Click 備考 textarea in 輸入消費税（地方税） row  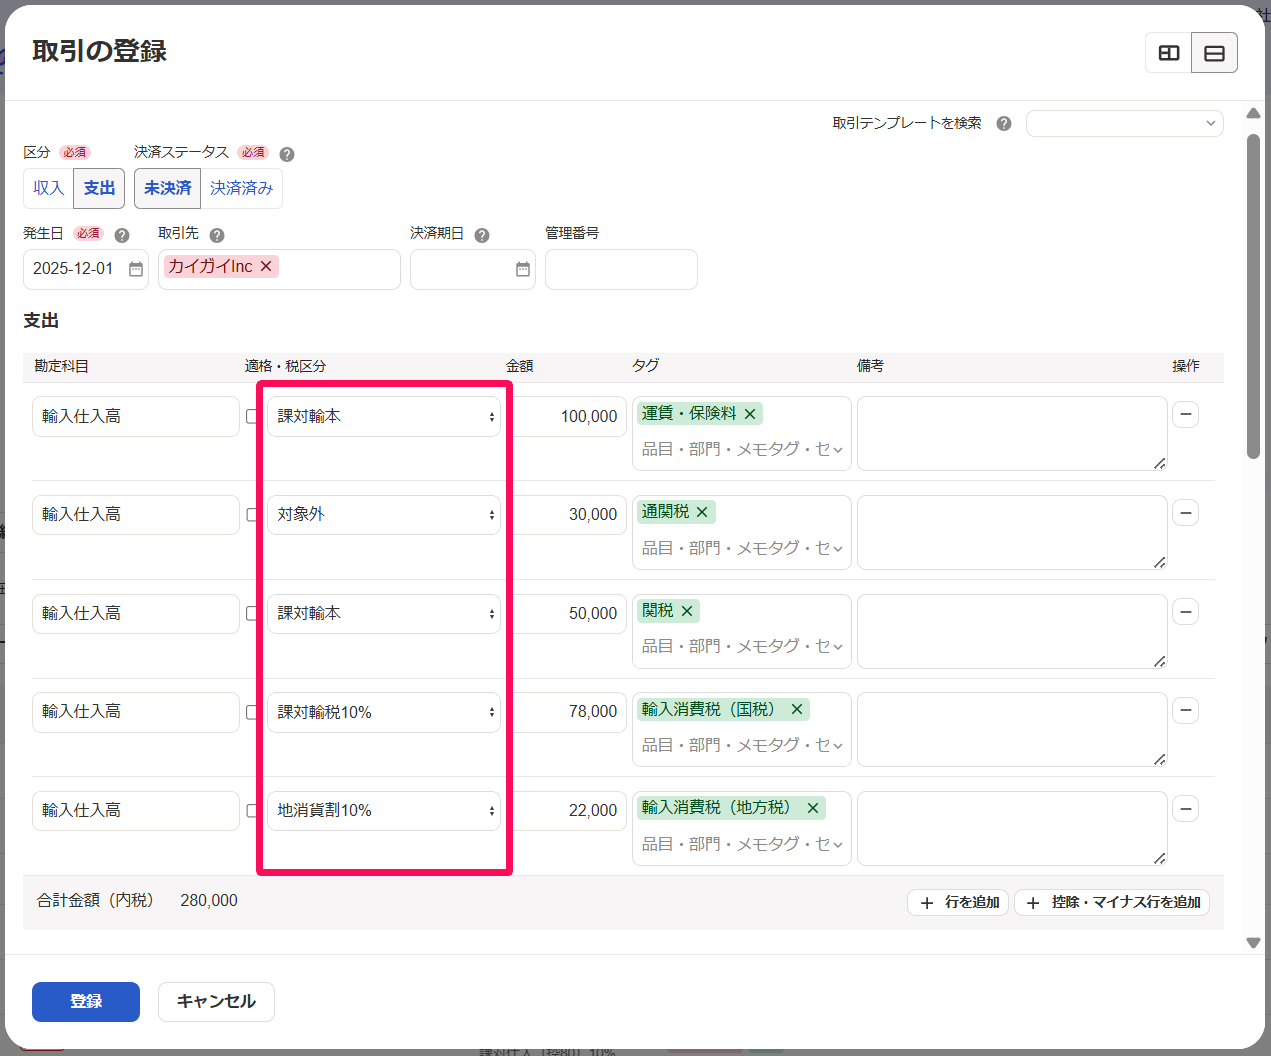click(1012, 828)
